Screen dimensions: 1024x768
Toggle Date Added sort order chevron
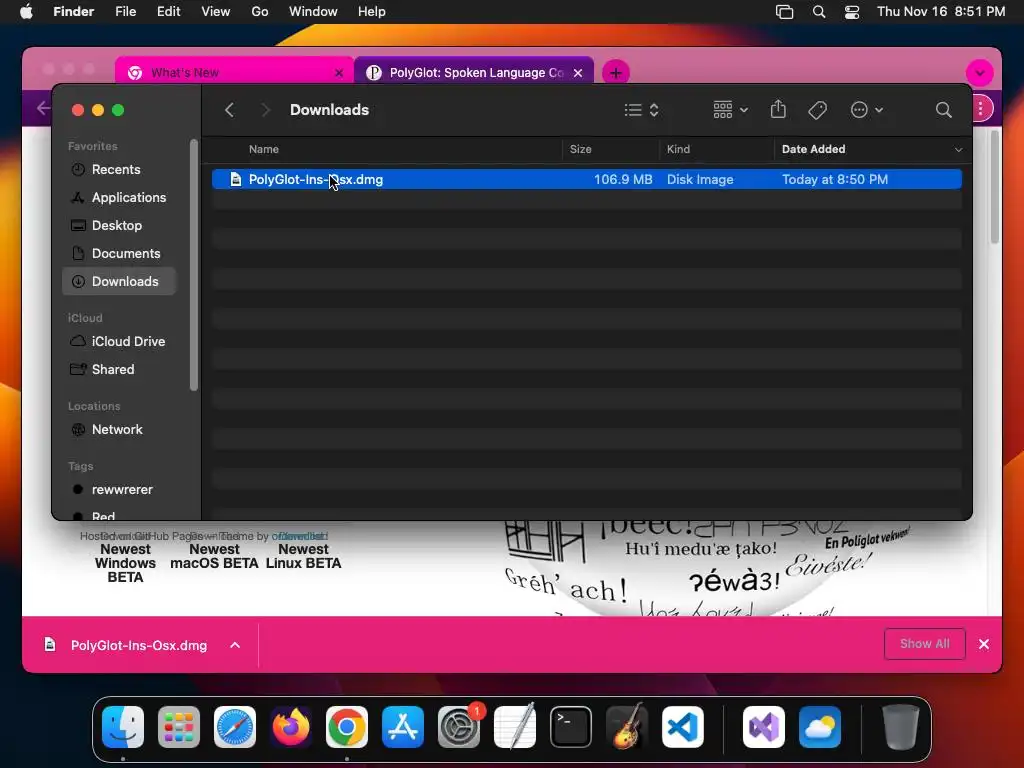(x=958, y=150)
